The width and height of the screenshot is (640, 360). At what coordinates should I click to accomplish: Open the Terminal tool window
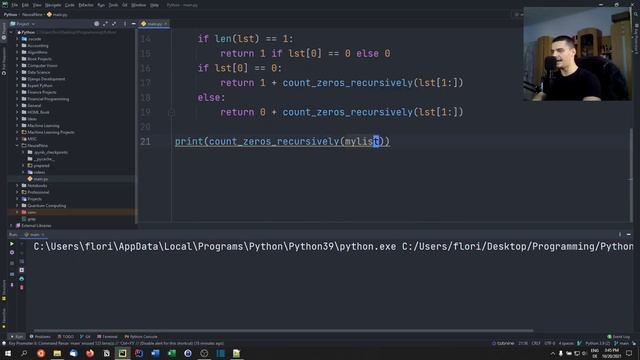pos(107,337)
